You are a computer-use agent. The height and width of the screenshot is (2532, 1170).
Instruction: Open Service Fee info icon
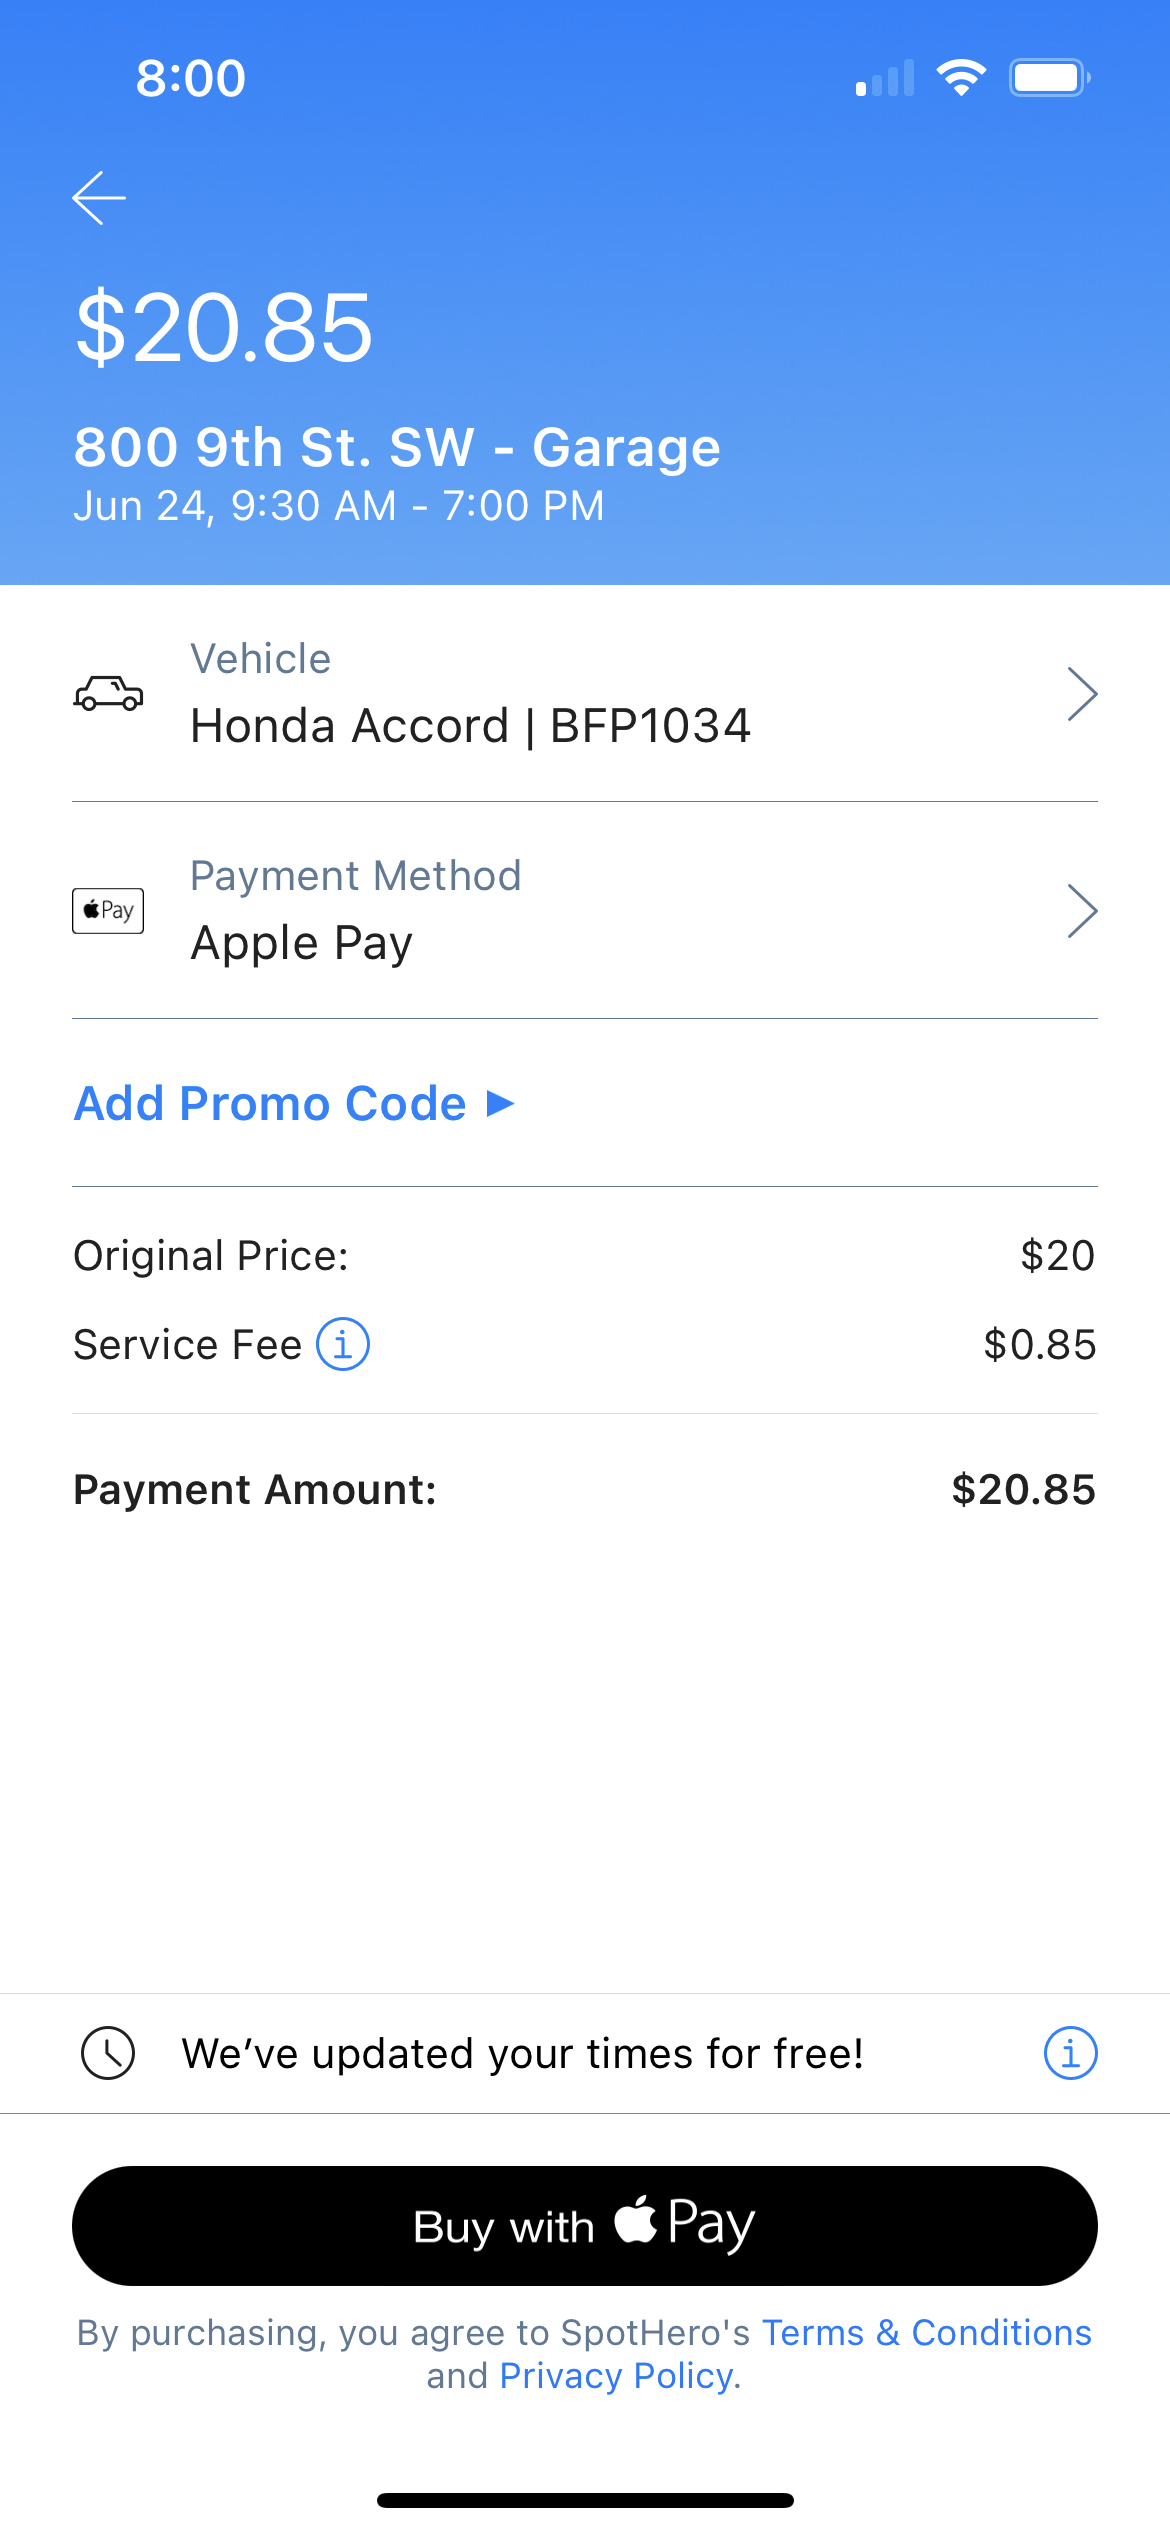coord(343,1344)
